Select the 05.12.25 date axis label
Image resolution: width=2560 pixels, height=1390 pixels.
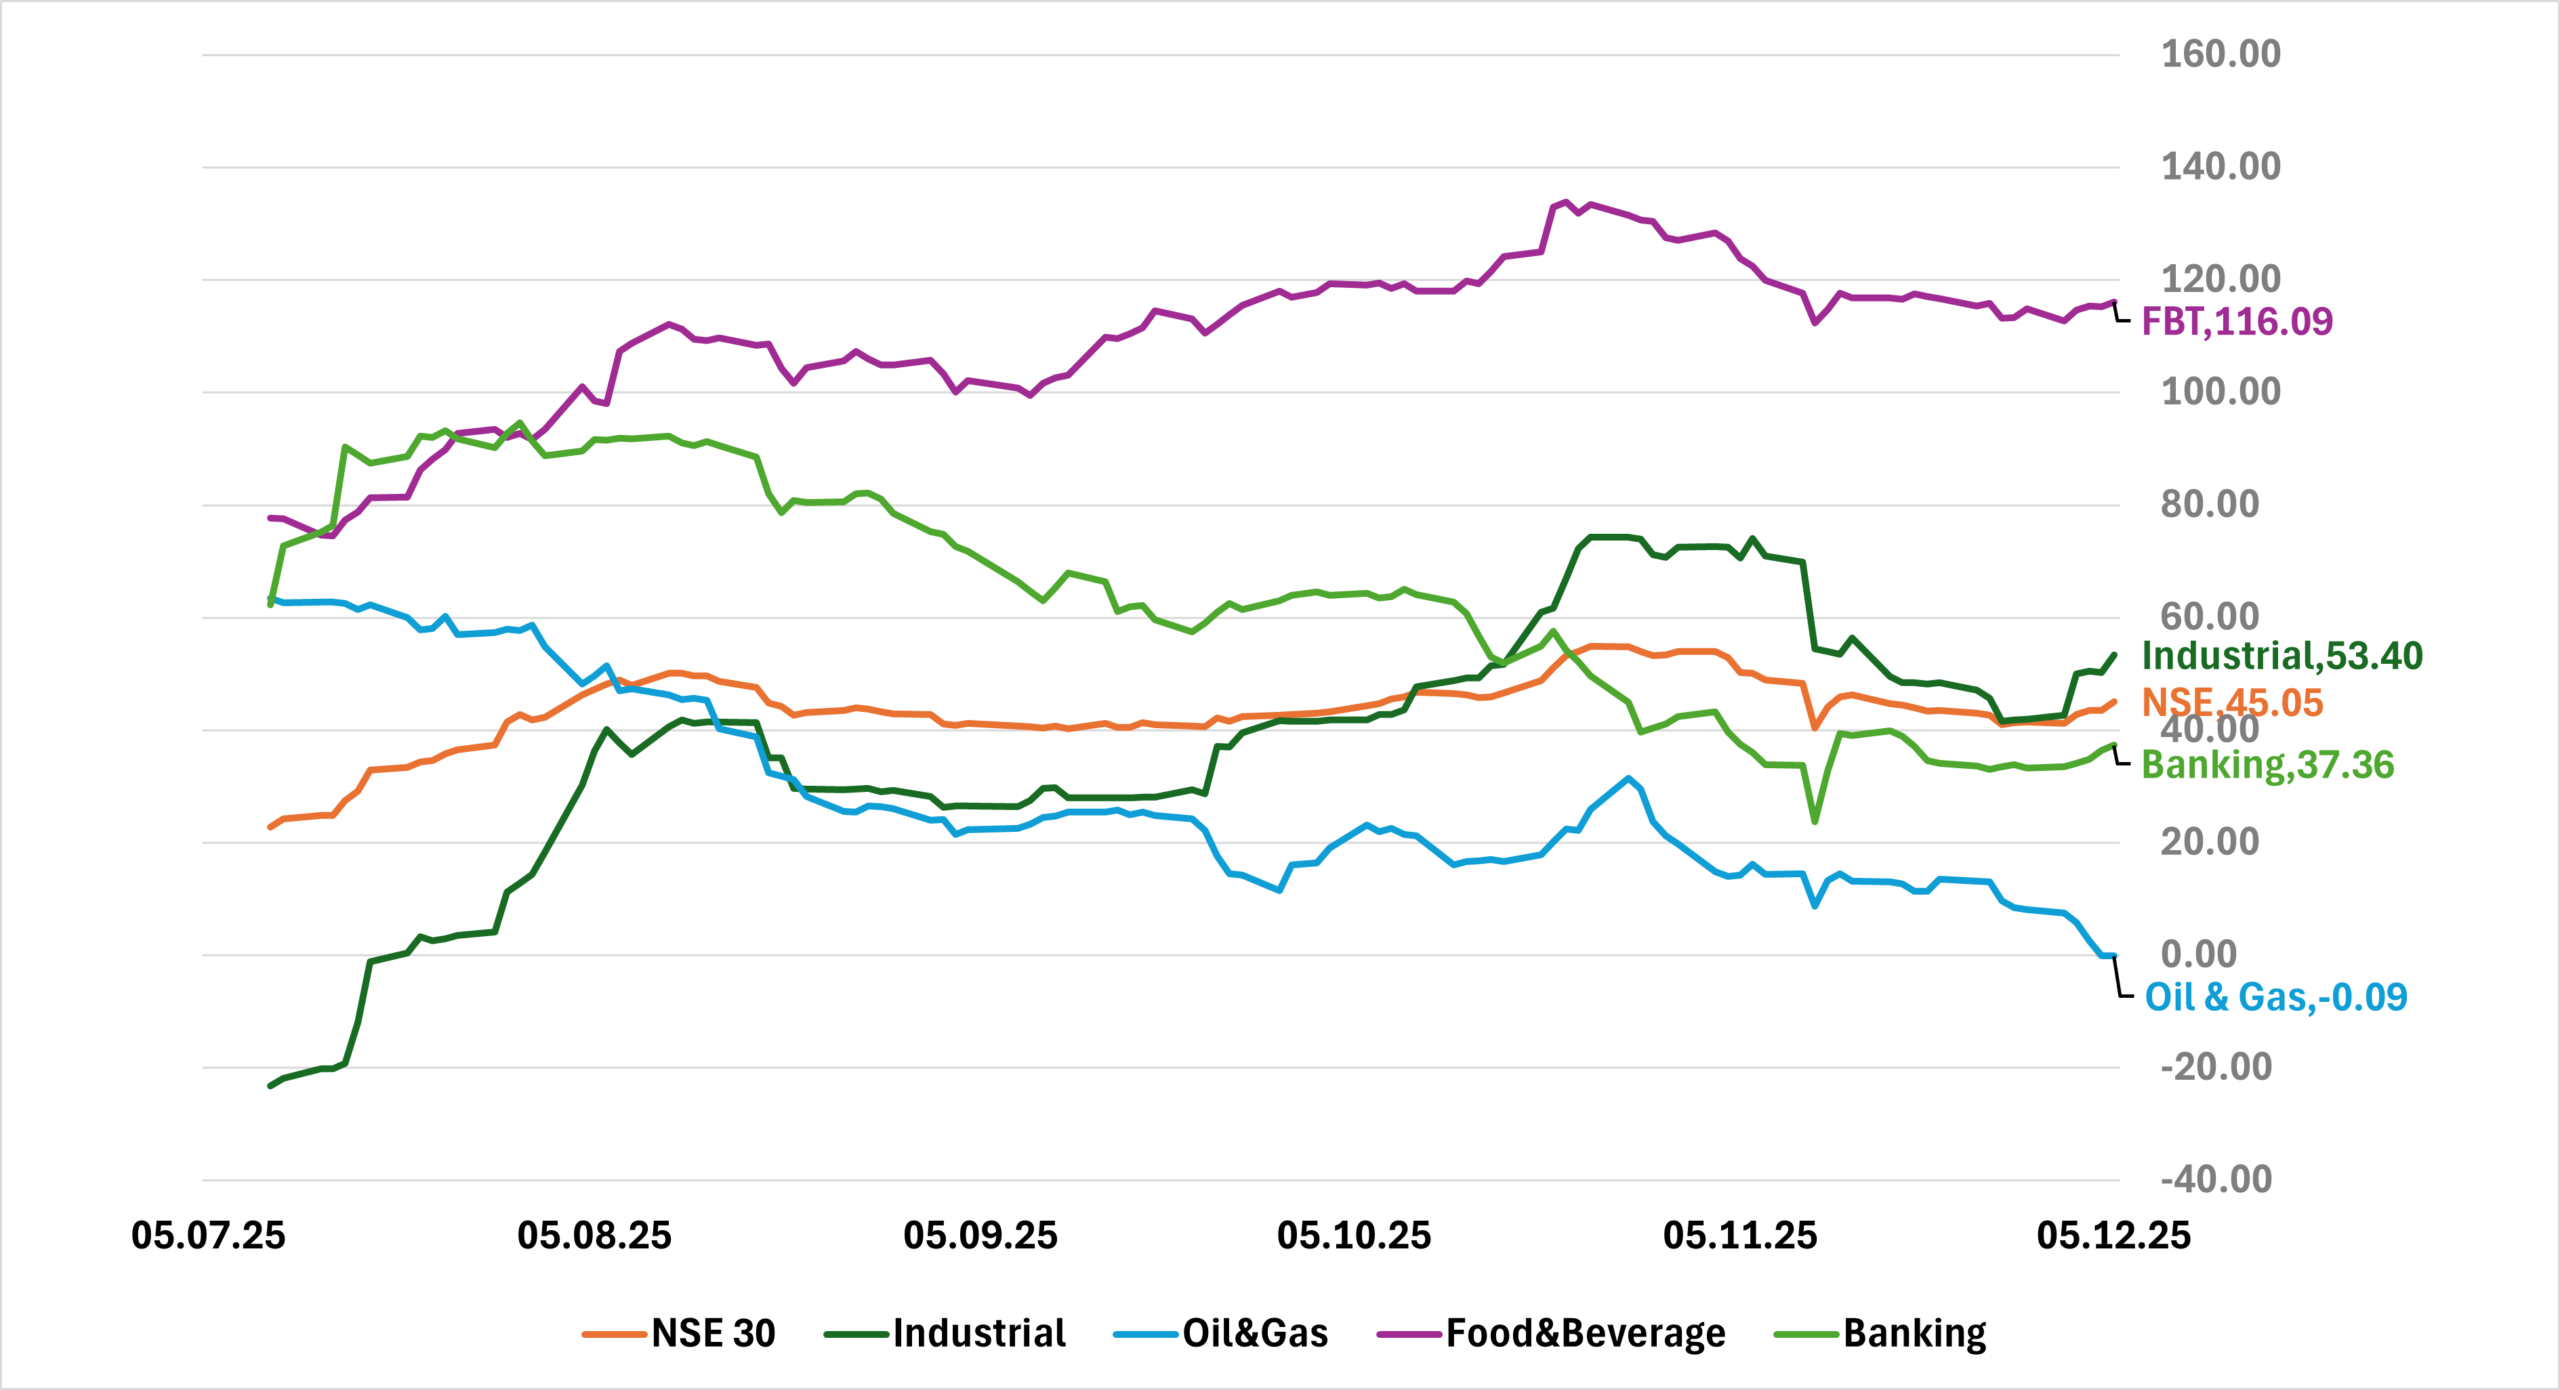click(2113, 1236)
